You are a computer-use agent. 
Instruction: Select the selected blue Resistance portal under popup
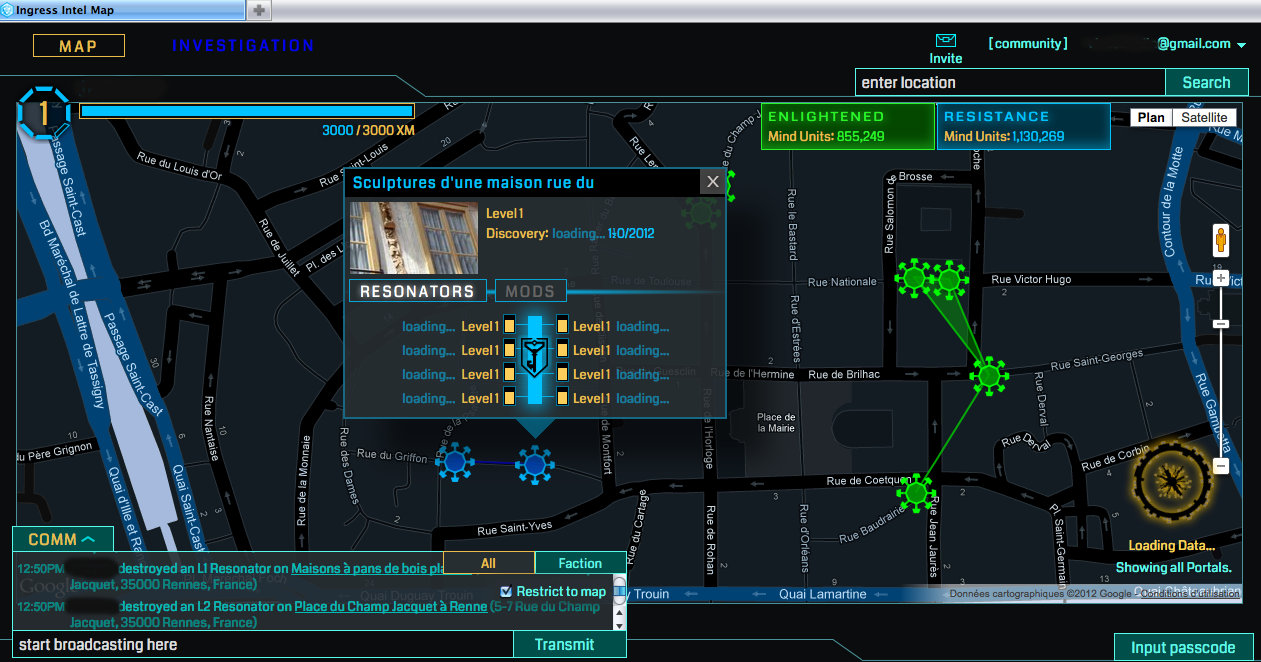coord(534,464)
